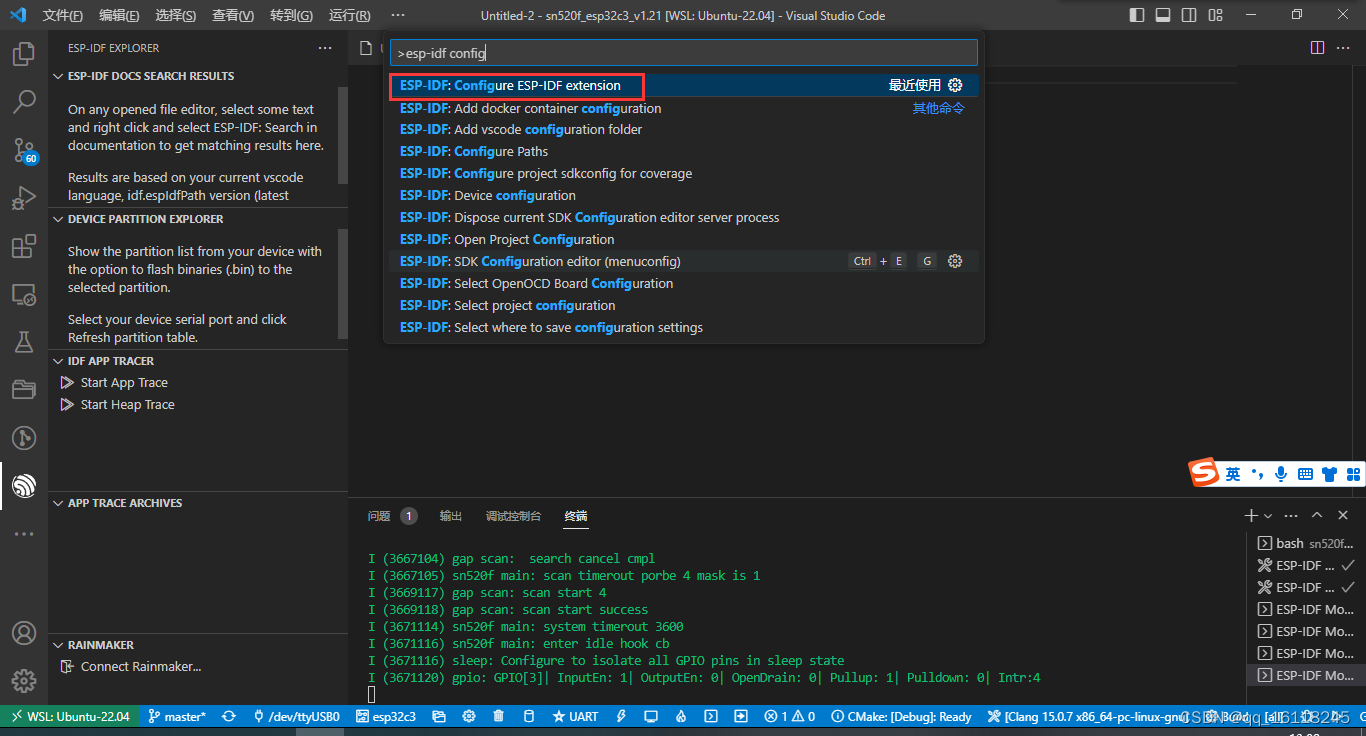
Task: Click the current folder icon in status bar
Action: click(x=439, y=716)
